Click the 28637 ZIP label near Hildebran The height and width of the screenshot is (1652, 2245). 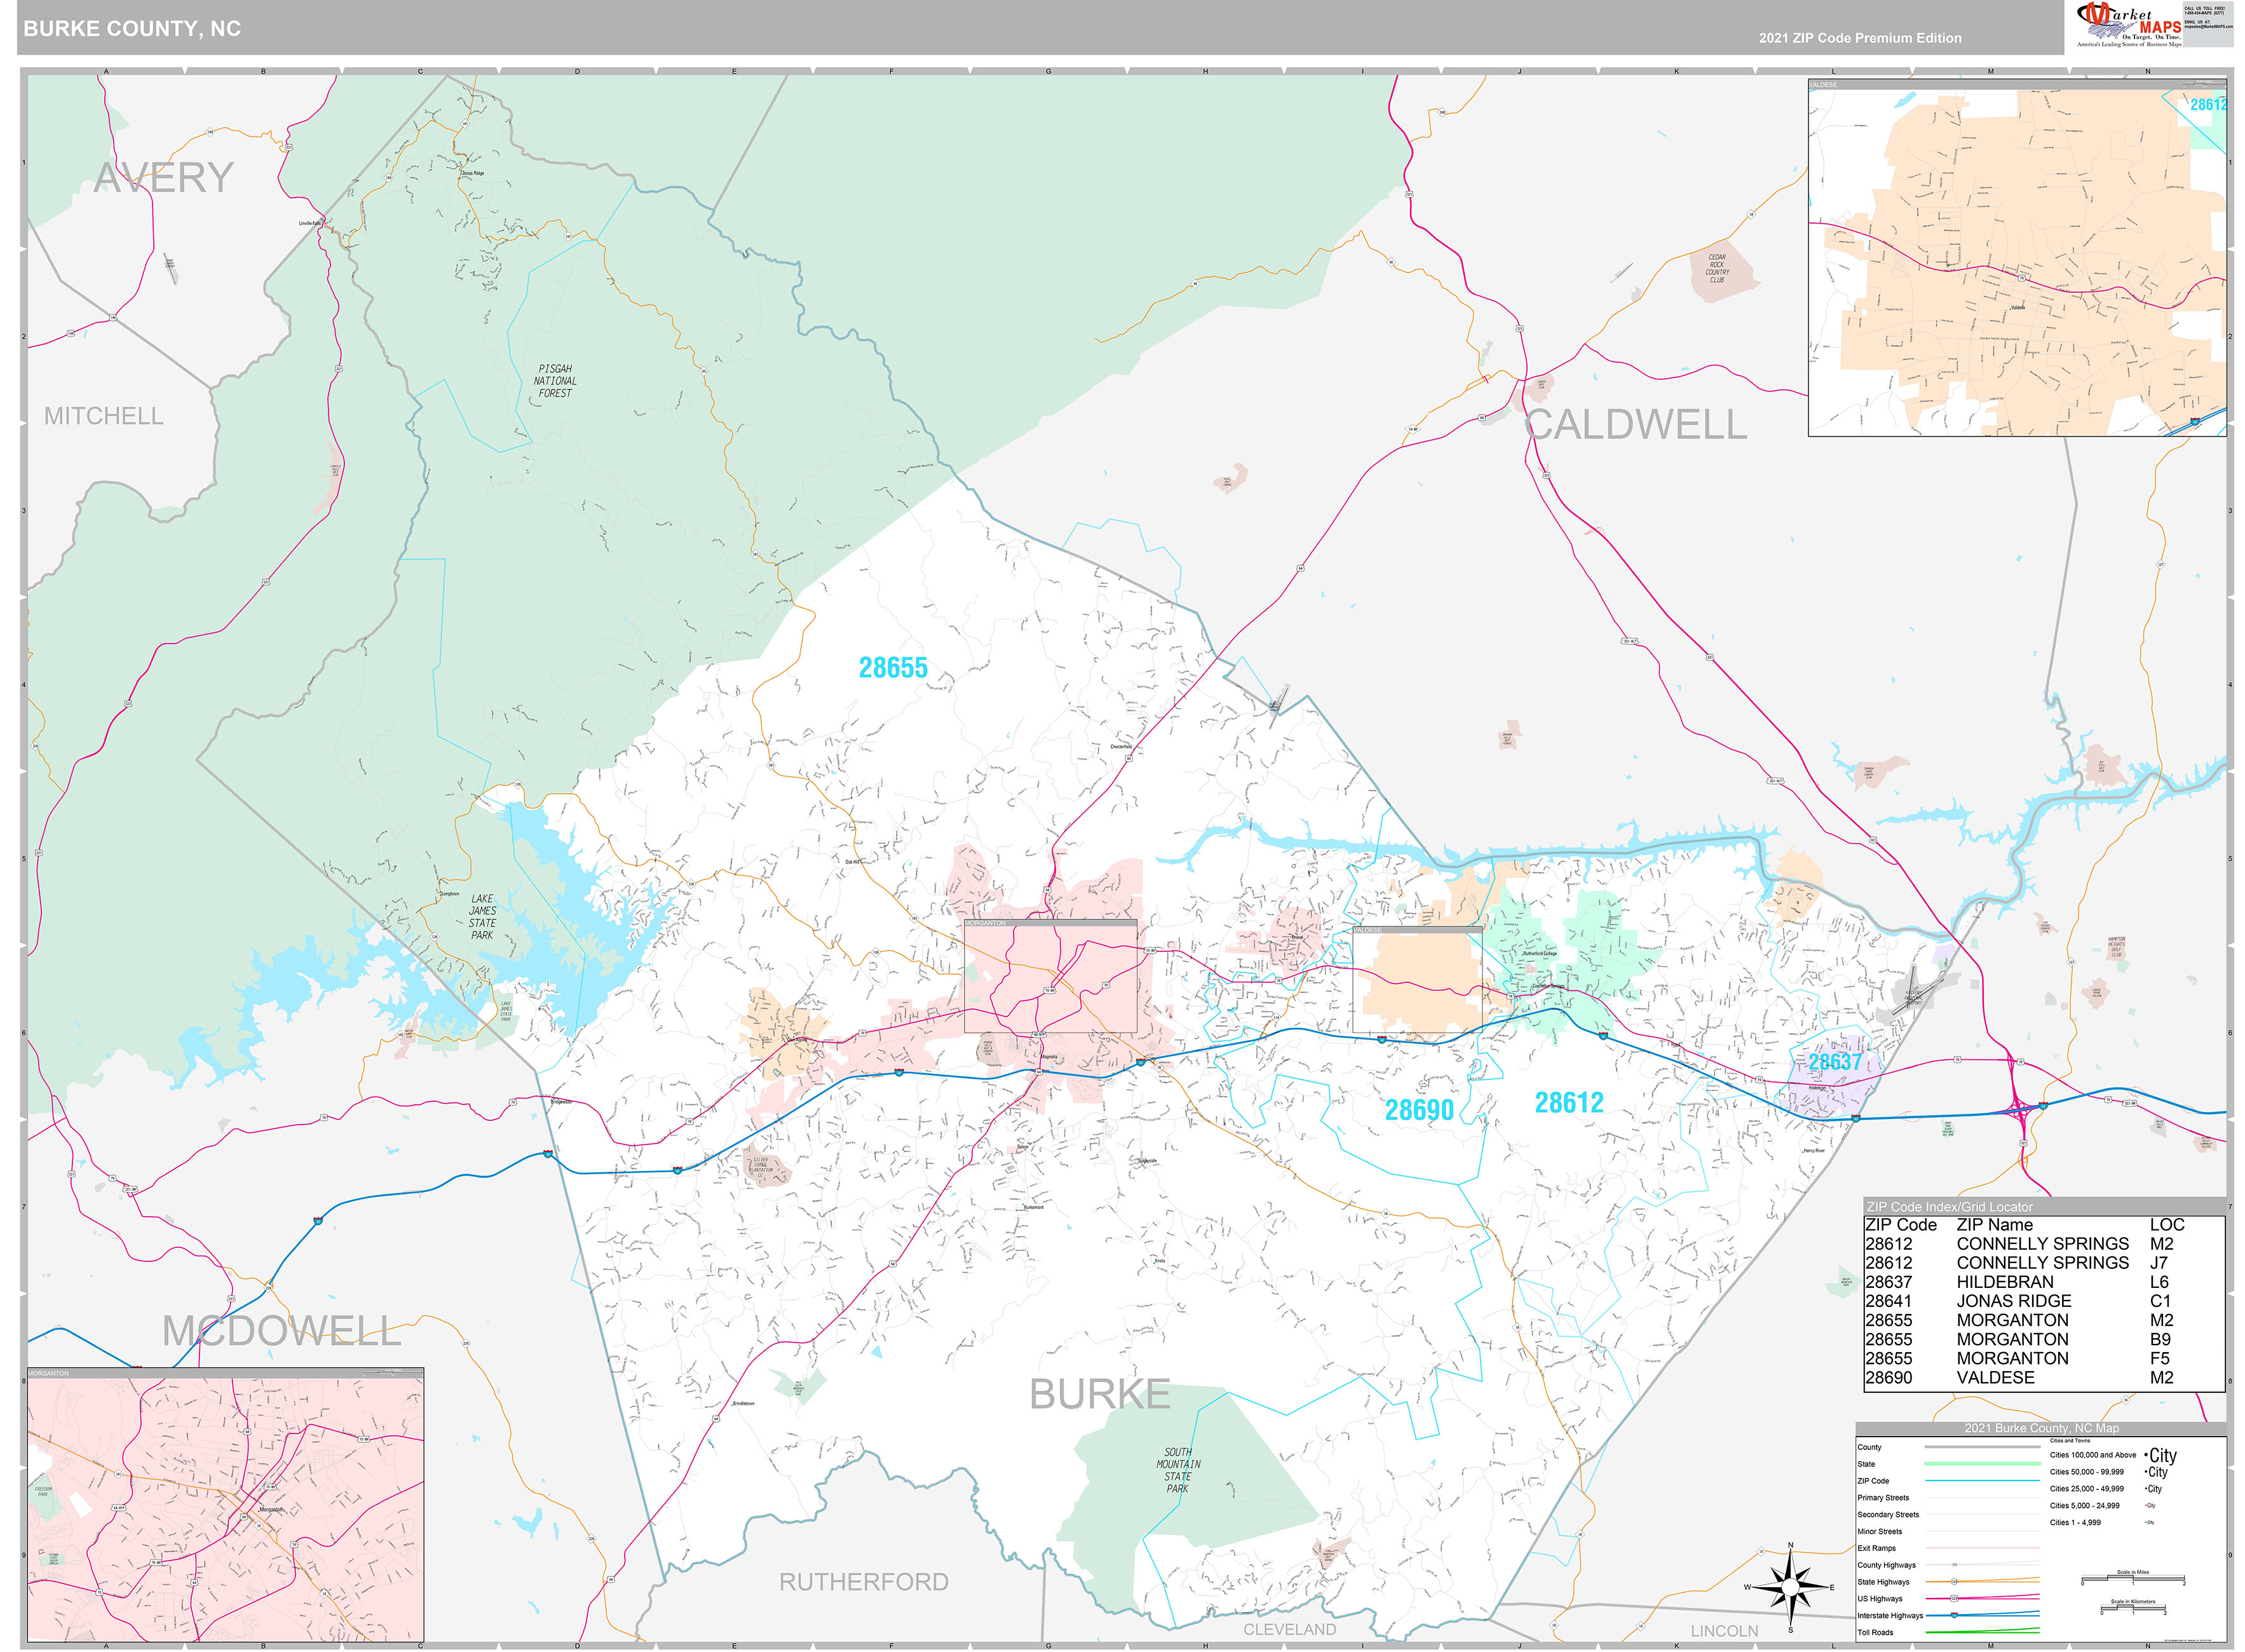pos(1835,1062)
